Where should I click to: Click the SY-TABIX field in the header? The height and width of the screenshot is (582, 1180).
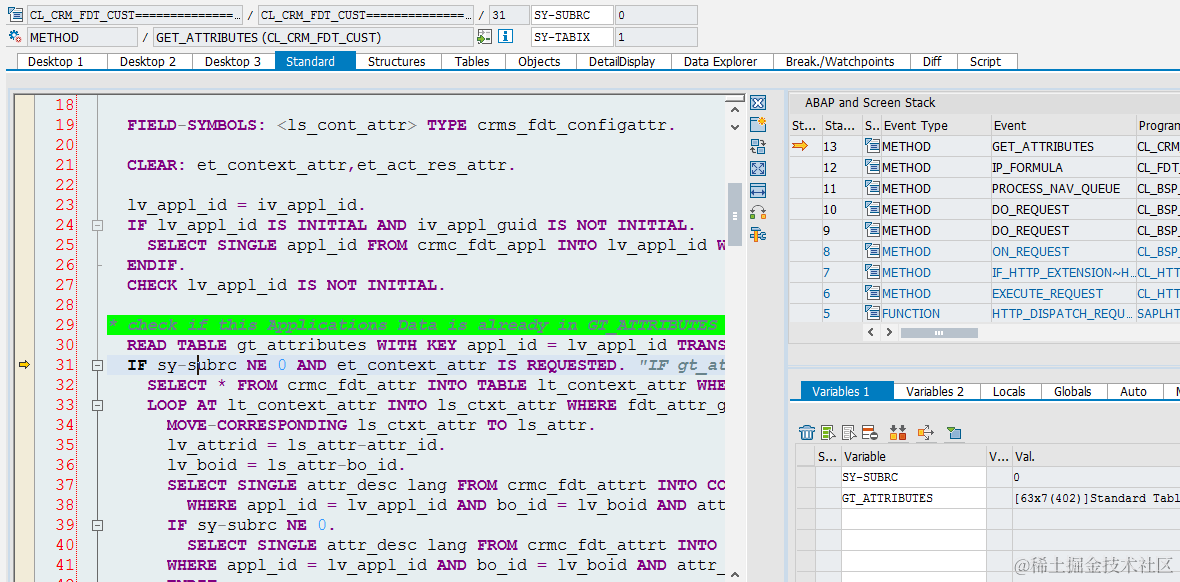572,37
